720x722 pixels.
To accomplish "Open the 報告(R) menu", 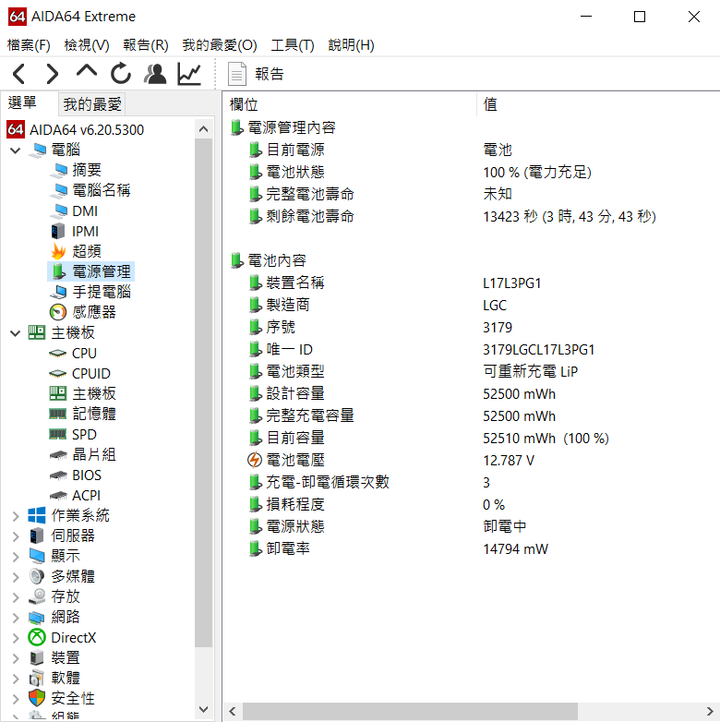I will [145, 45].
